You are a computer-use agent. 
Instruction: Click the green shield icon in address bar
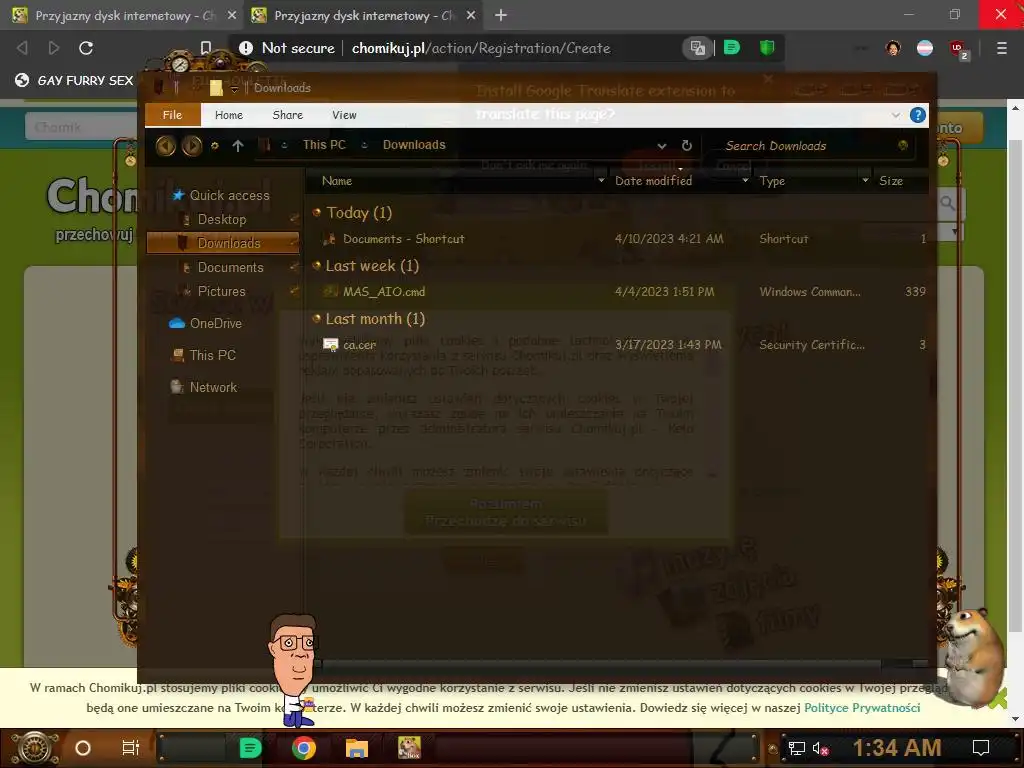(x=767, y=48)
